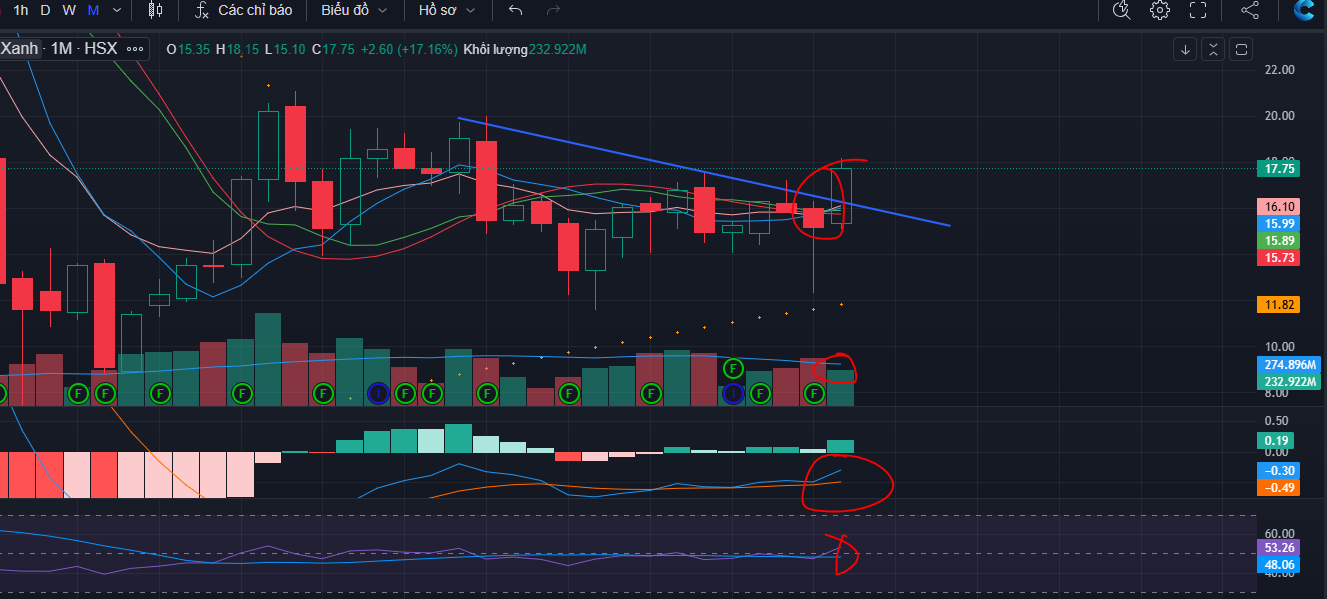Collapse the pane with inward arrows
This screenshot has width=1327, height=599.
pos(1213,49)
